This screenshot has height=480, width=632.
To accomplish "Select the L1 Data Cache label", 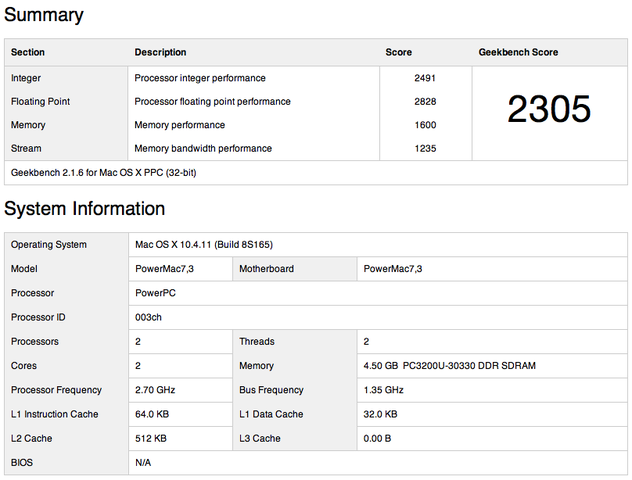I will tap(271, 414).
